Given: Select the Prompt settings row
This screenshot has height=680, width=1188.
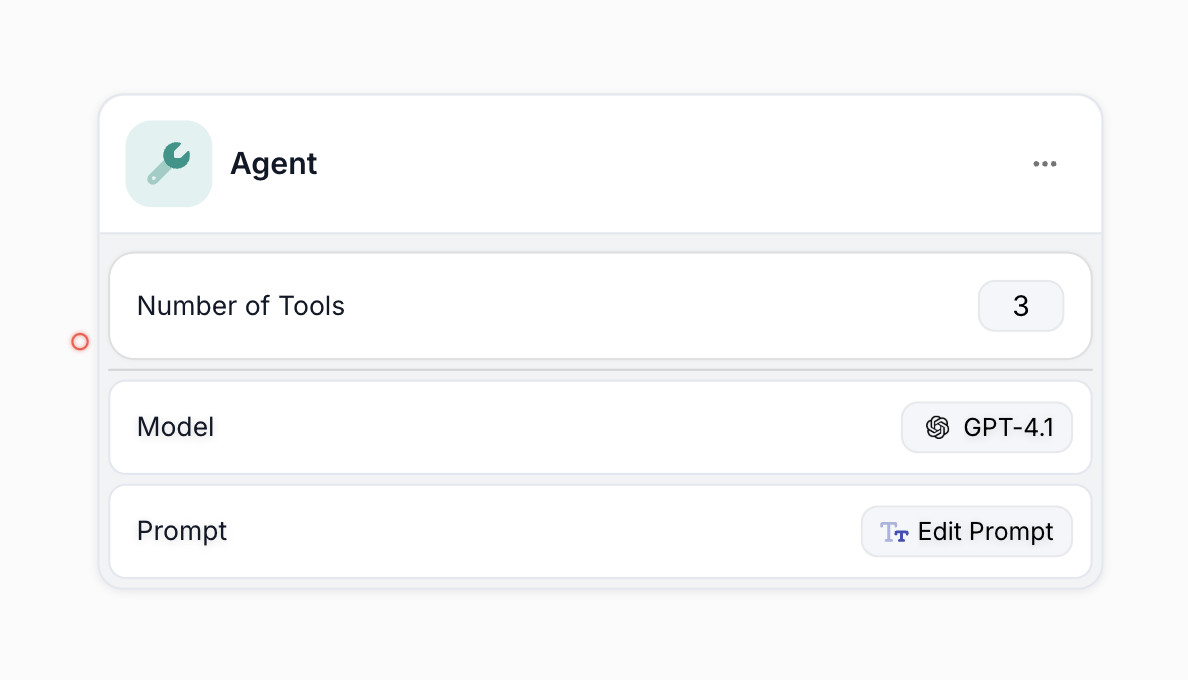Looking at the screenshot, I should [x=600, y=532].
